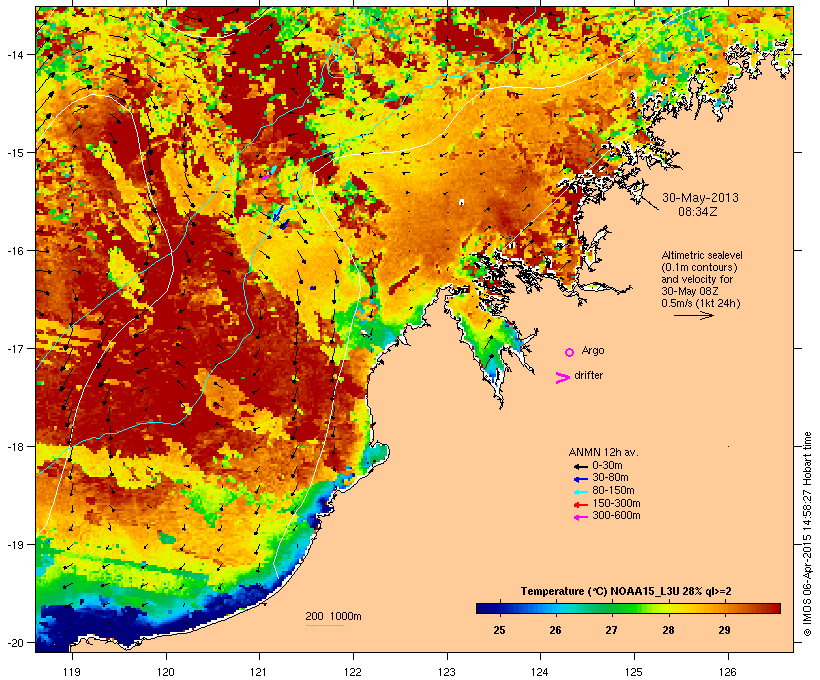
Task: Click the 'drifter' legend label
Action: coord(588,375)
